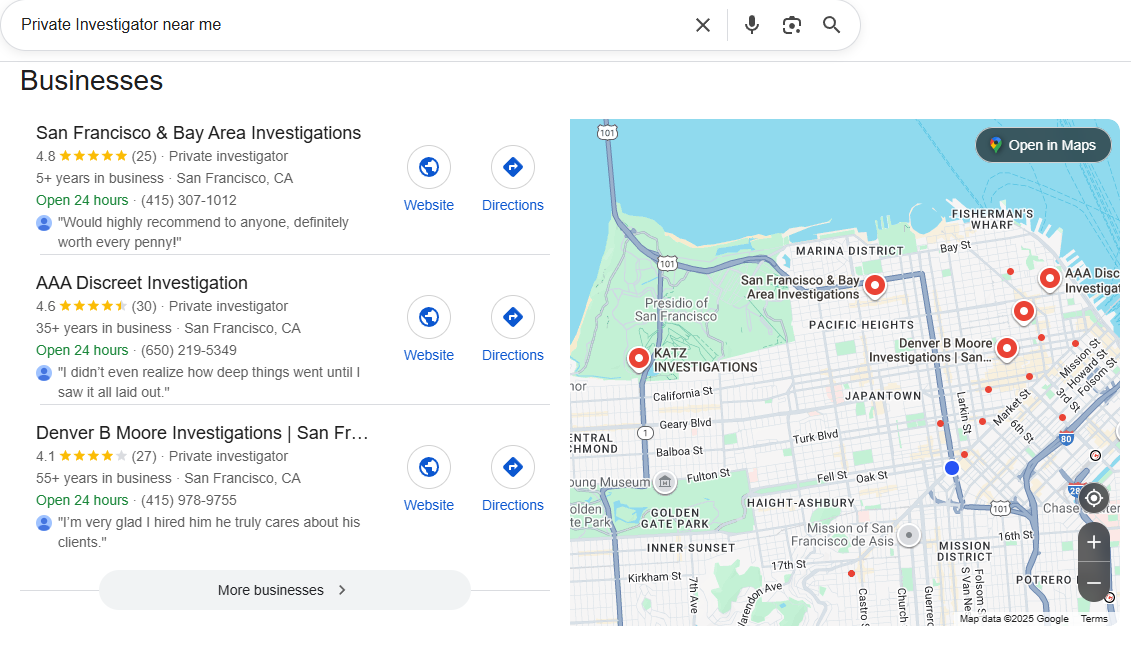The image size is (1131, 646).
Task: Open AAA Discreet Investigation listing title
Action: point(142,283)
